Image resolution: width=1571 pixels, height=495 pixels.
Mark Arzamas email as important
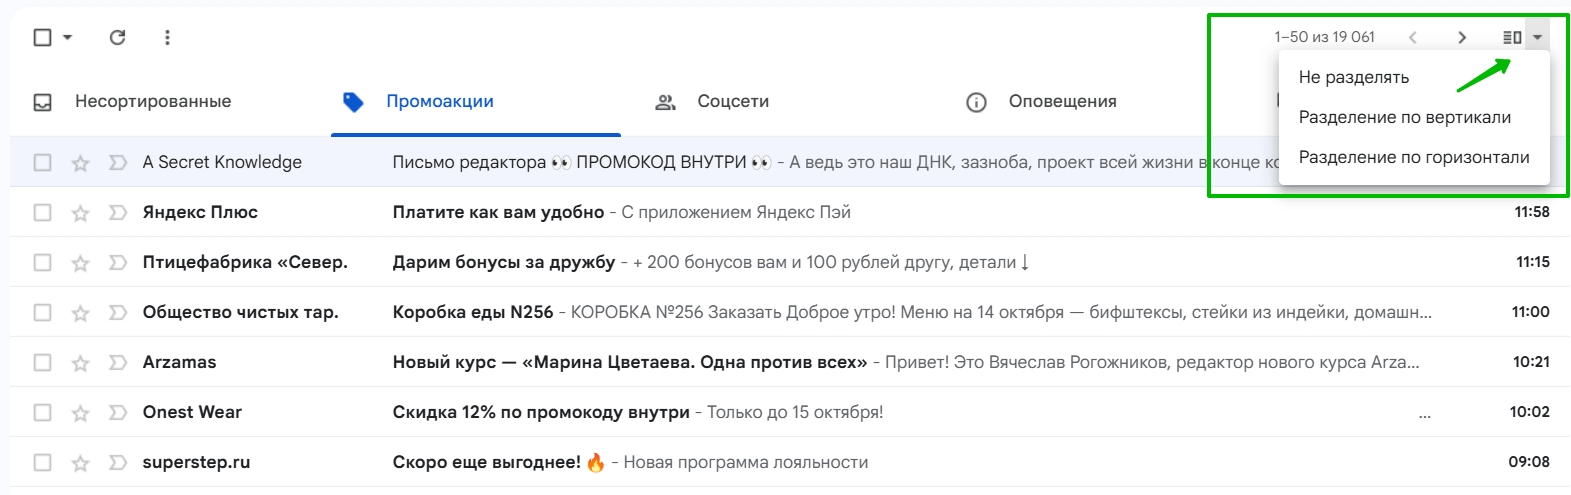click(118, 363)
